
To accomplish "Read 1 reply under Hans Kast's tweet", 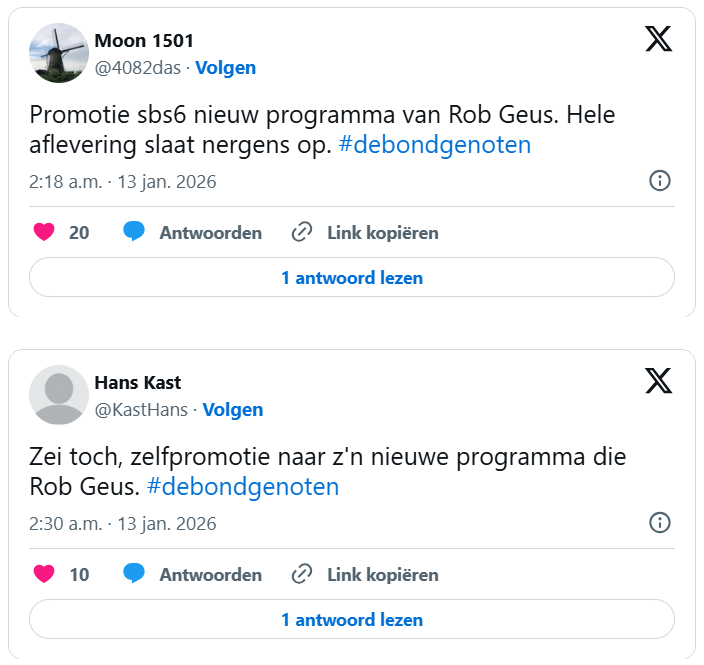I will click(x=352, y=620).
